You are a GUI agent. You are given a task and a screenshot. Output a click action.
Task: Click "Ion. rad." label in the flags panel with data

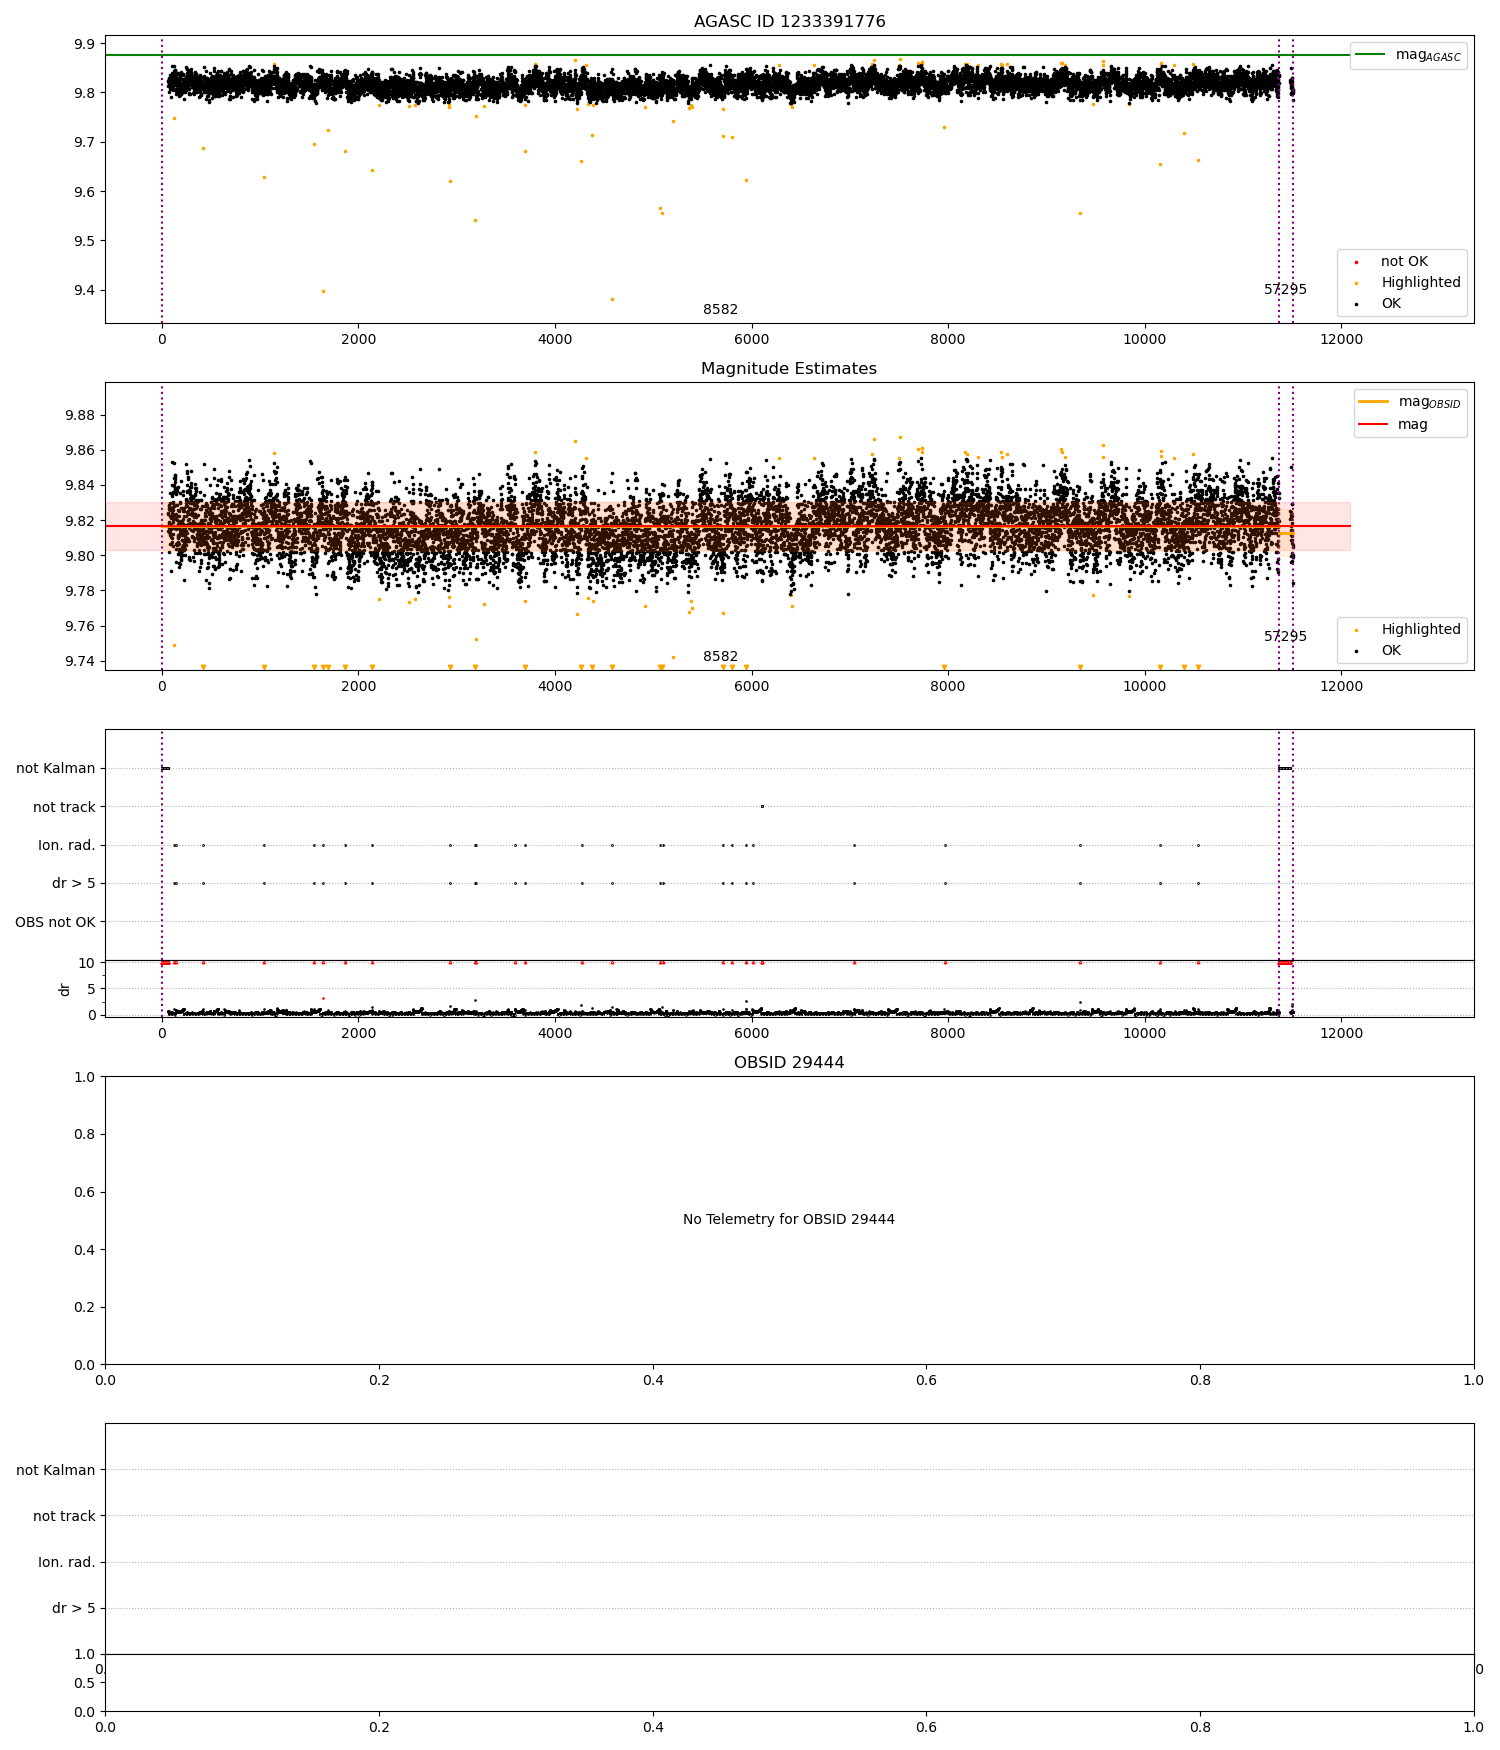point(67,846)
